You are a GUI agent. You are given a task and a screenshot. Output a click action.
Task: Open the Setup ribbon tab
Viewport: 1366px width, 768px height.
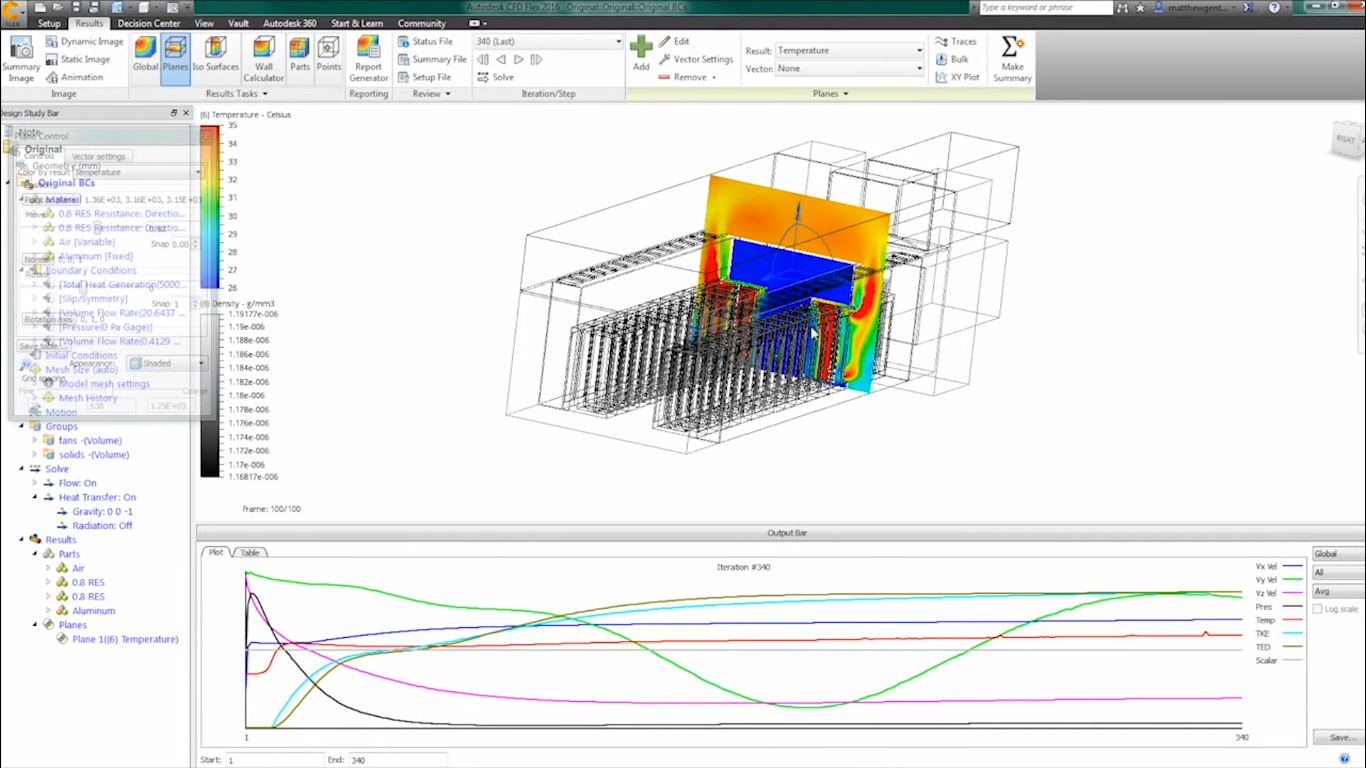49,23
